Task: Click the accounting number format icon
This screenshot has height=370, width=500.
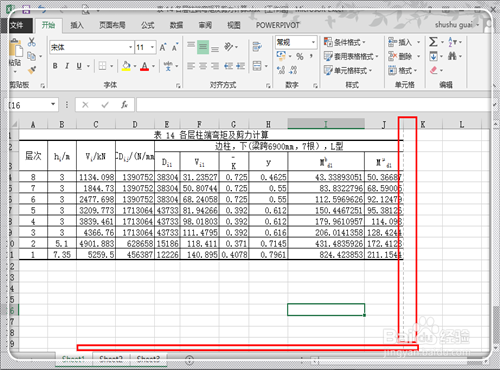Action: 281,56
